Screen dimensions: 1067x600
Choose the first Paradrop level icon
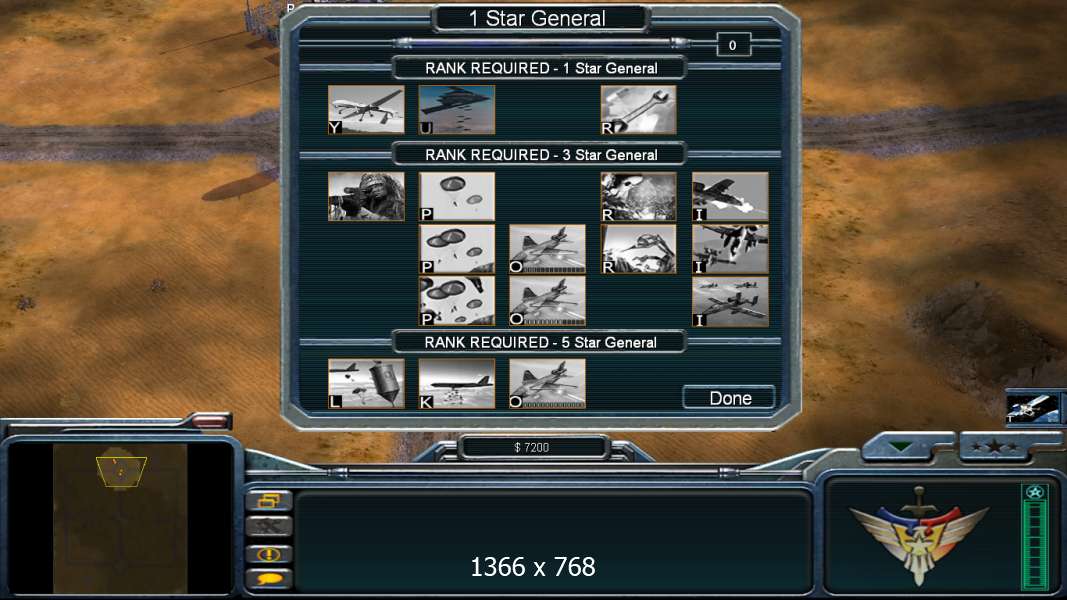(x=457, y=197)
